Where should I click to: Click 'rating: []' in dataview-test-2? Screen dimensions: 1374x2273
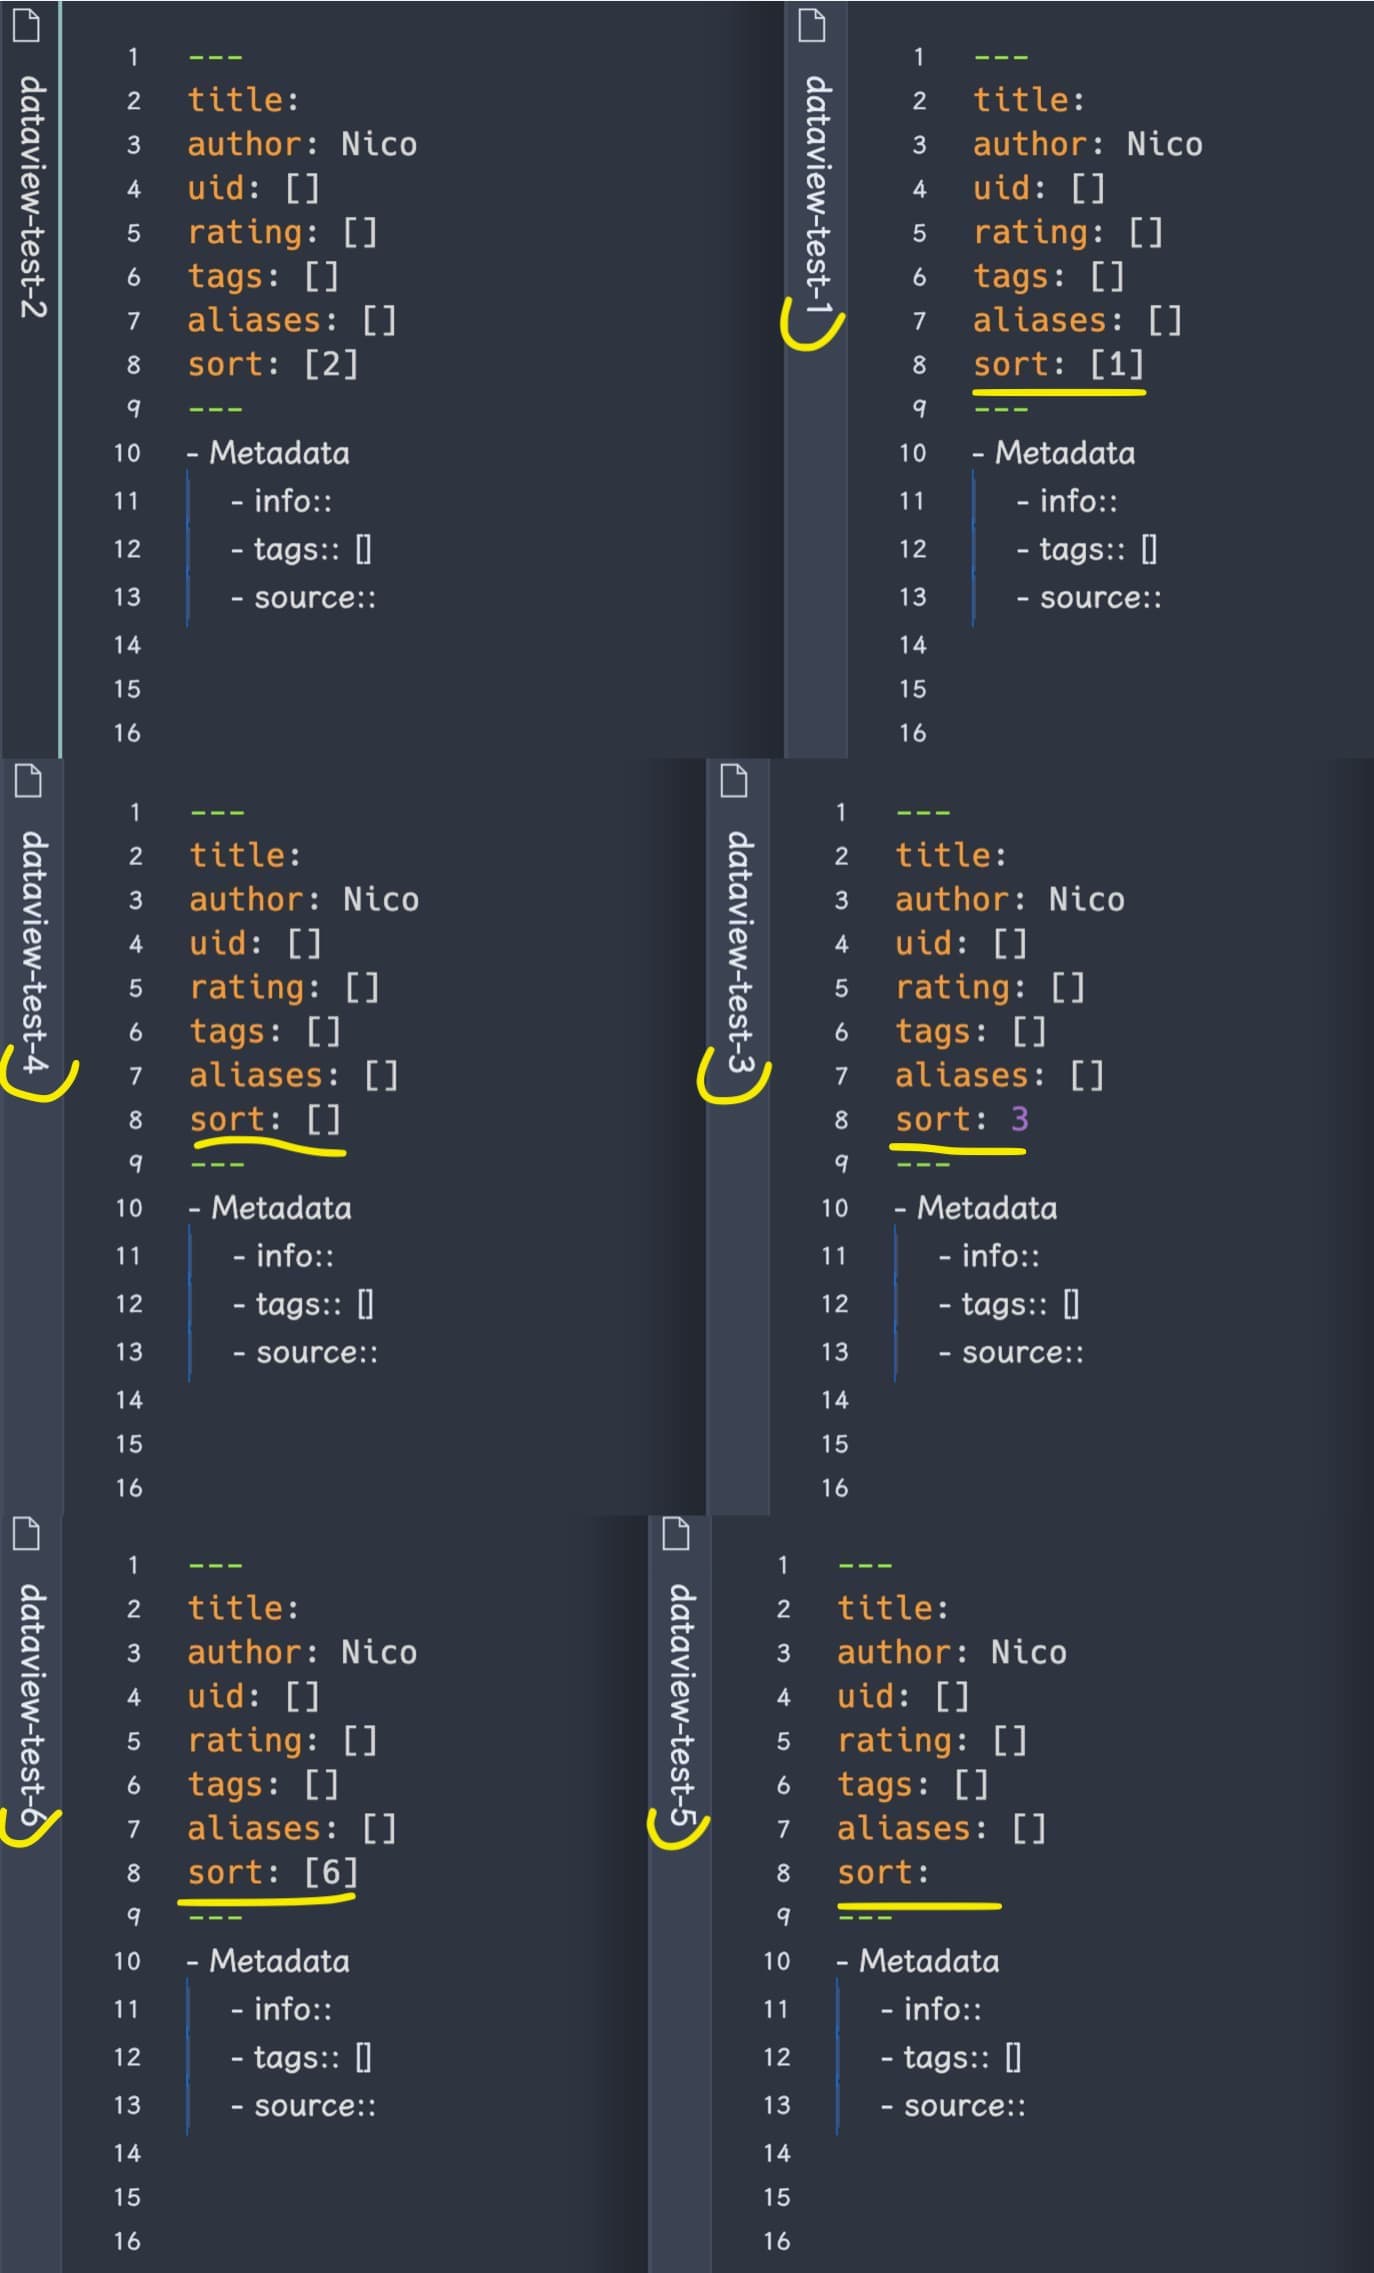(283, 232)
